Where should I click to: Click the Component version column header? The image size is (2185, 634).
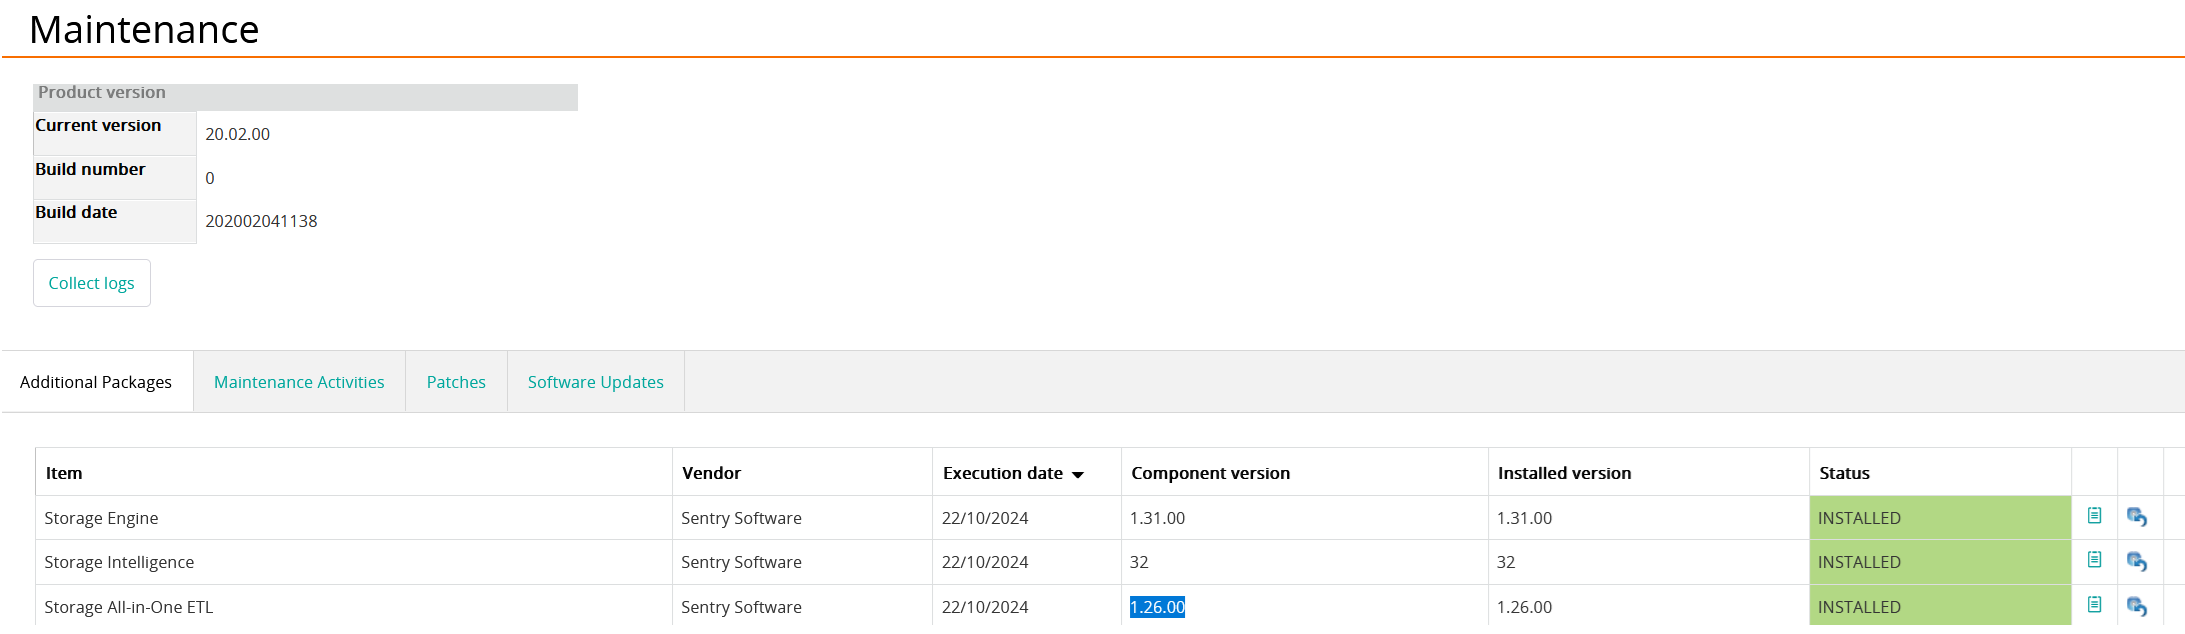[x=1305, y=472]
